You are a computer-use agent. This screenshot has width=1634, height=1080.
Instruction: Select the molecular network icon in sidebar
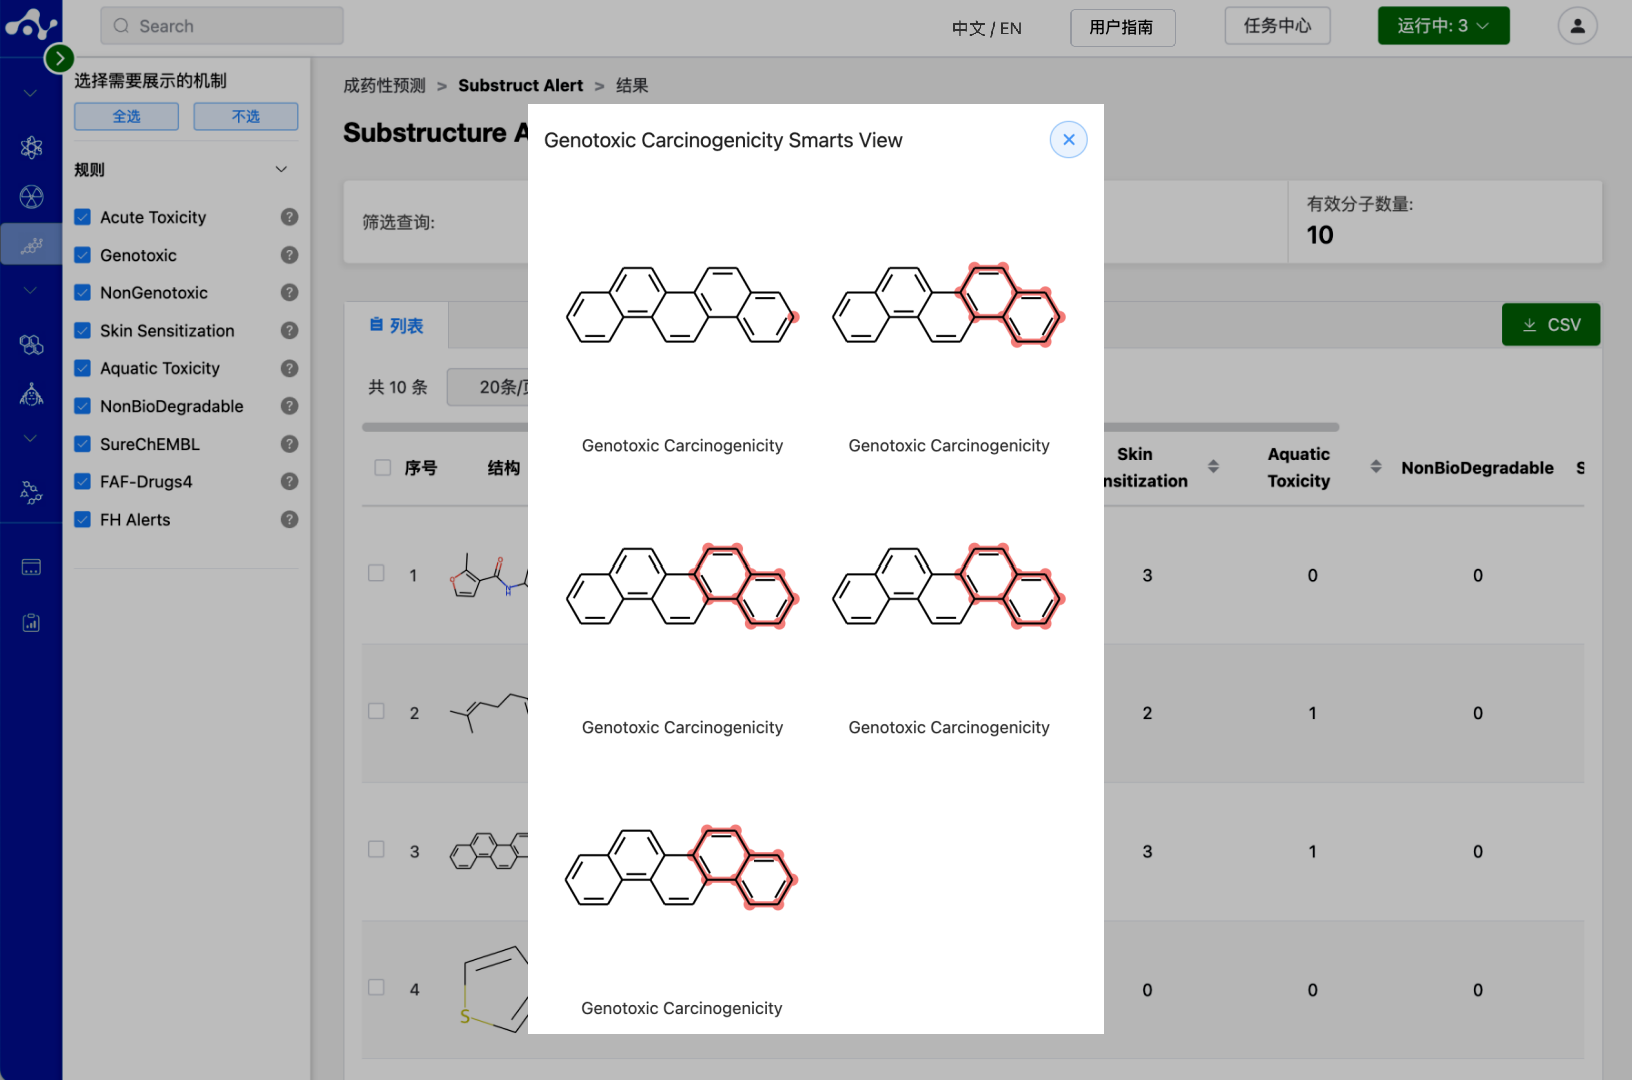[x=31, y=492]
